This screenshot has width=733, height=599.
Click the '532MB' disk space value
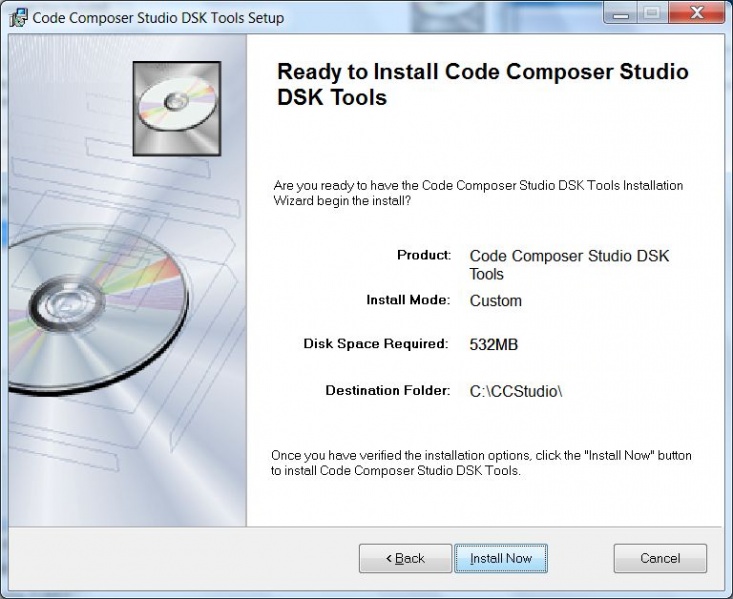pos(494,345)
